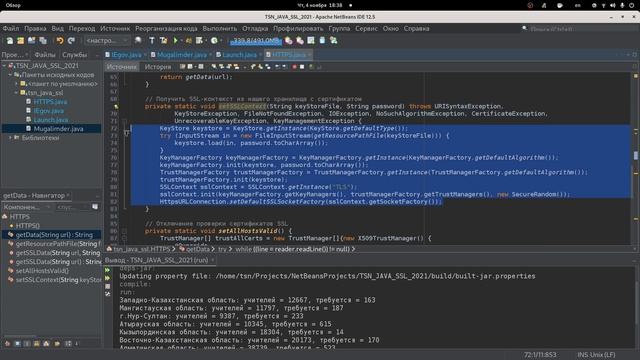Click the volume icon in the system tray
This screenshot has height=360, width=640.
pos(612,5)
